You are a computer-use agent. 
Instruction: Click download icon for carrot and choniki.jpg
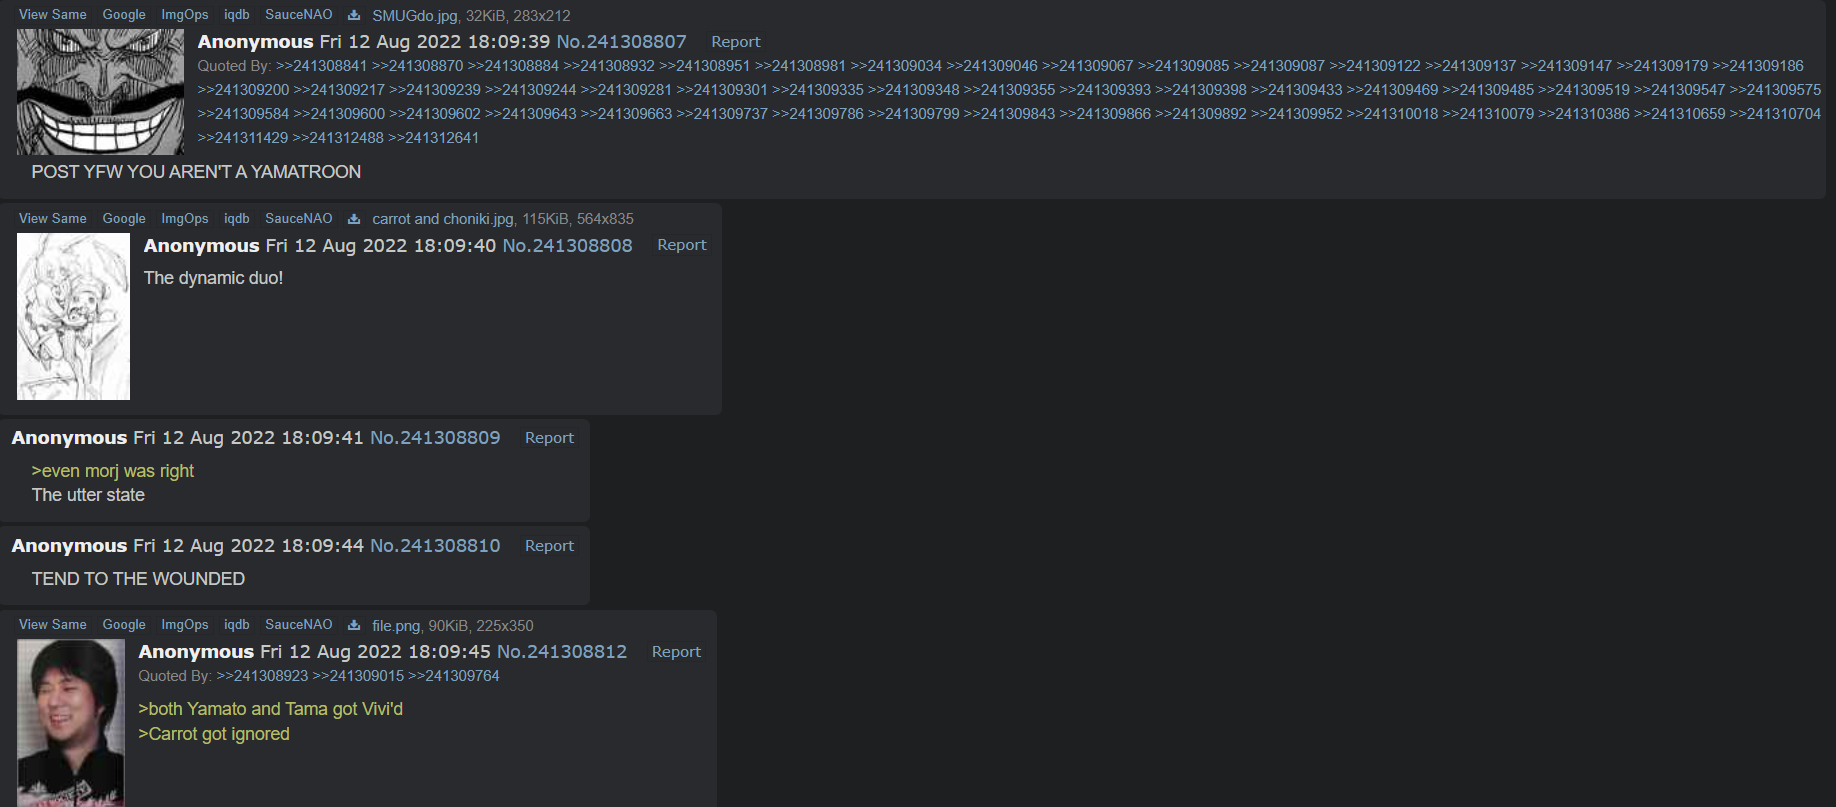point(354,219)
